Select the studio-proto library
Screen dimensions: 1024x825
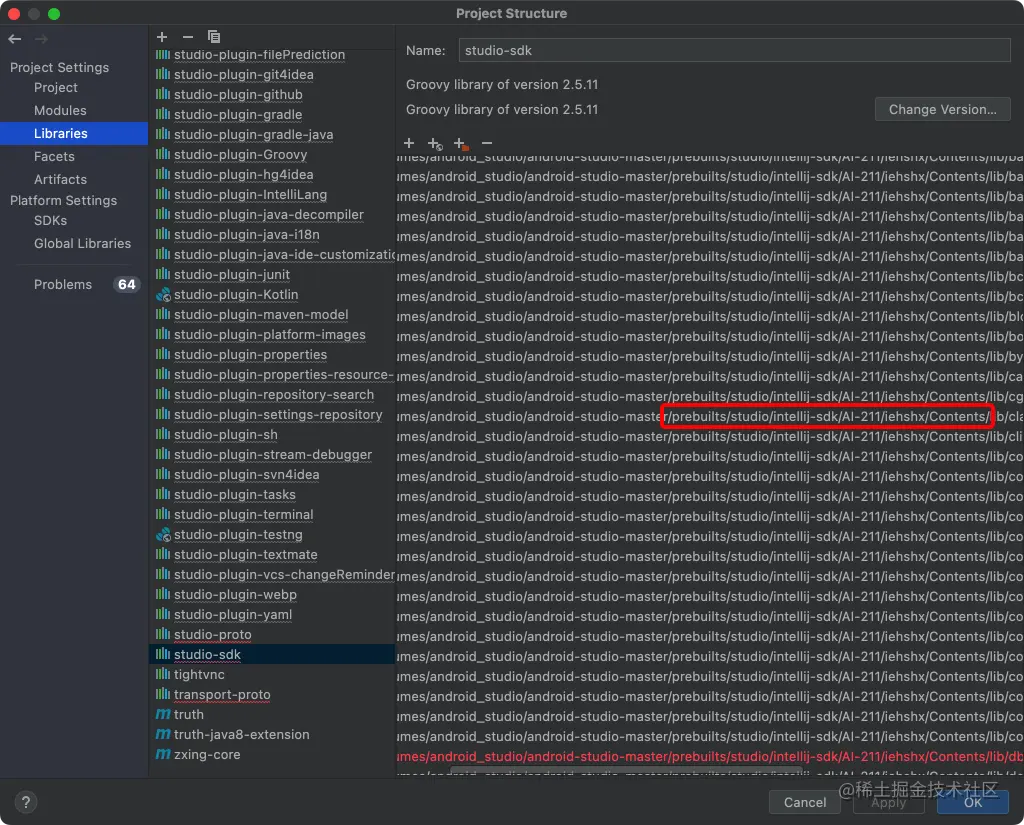212,634
